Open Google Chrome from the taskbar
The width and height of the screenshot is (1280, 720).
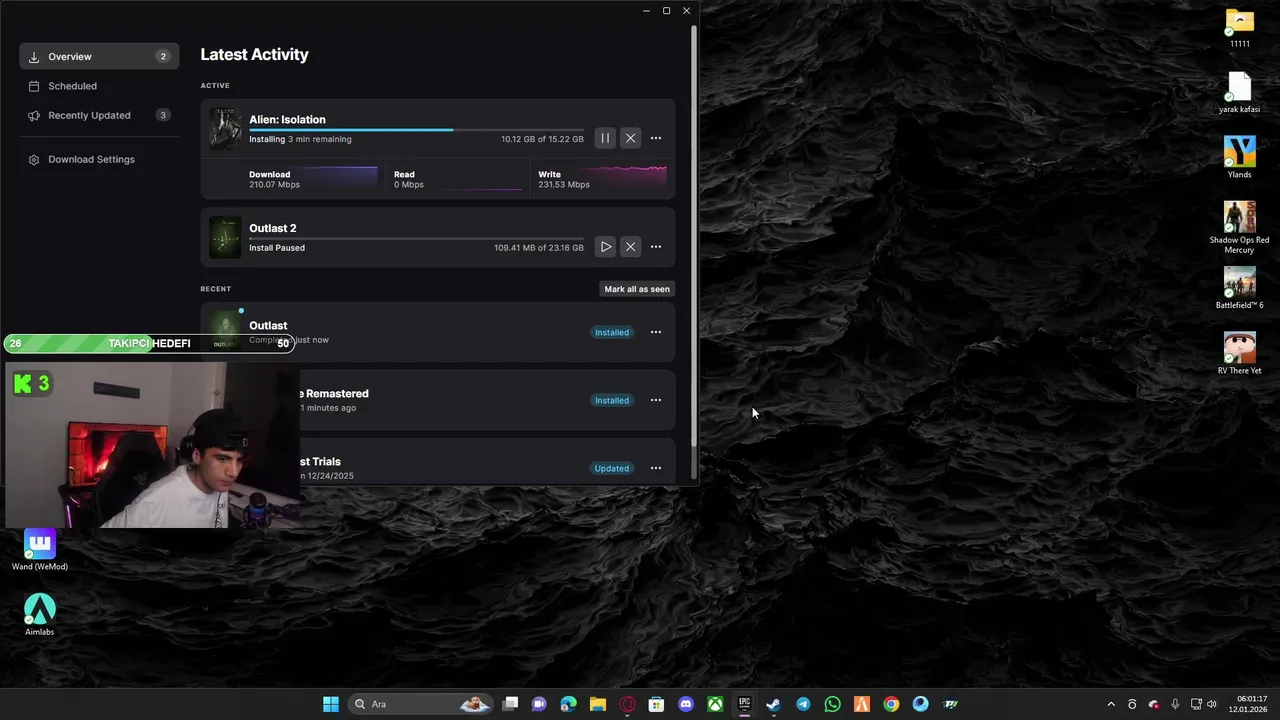coord(891,704)
